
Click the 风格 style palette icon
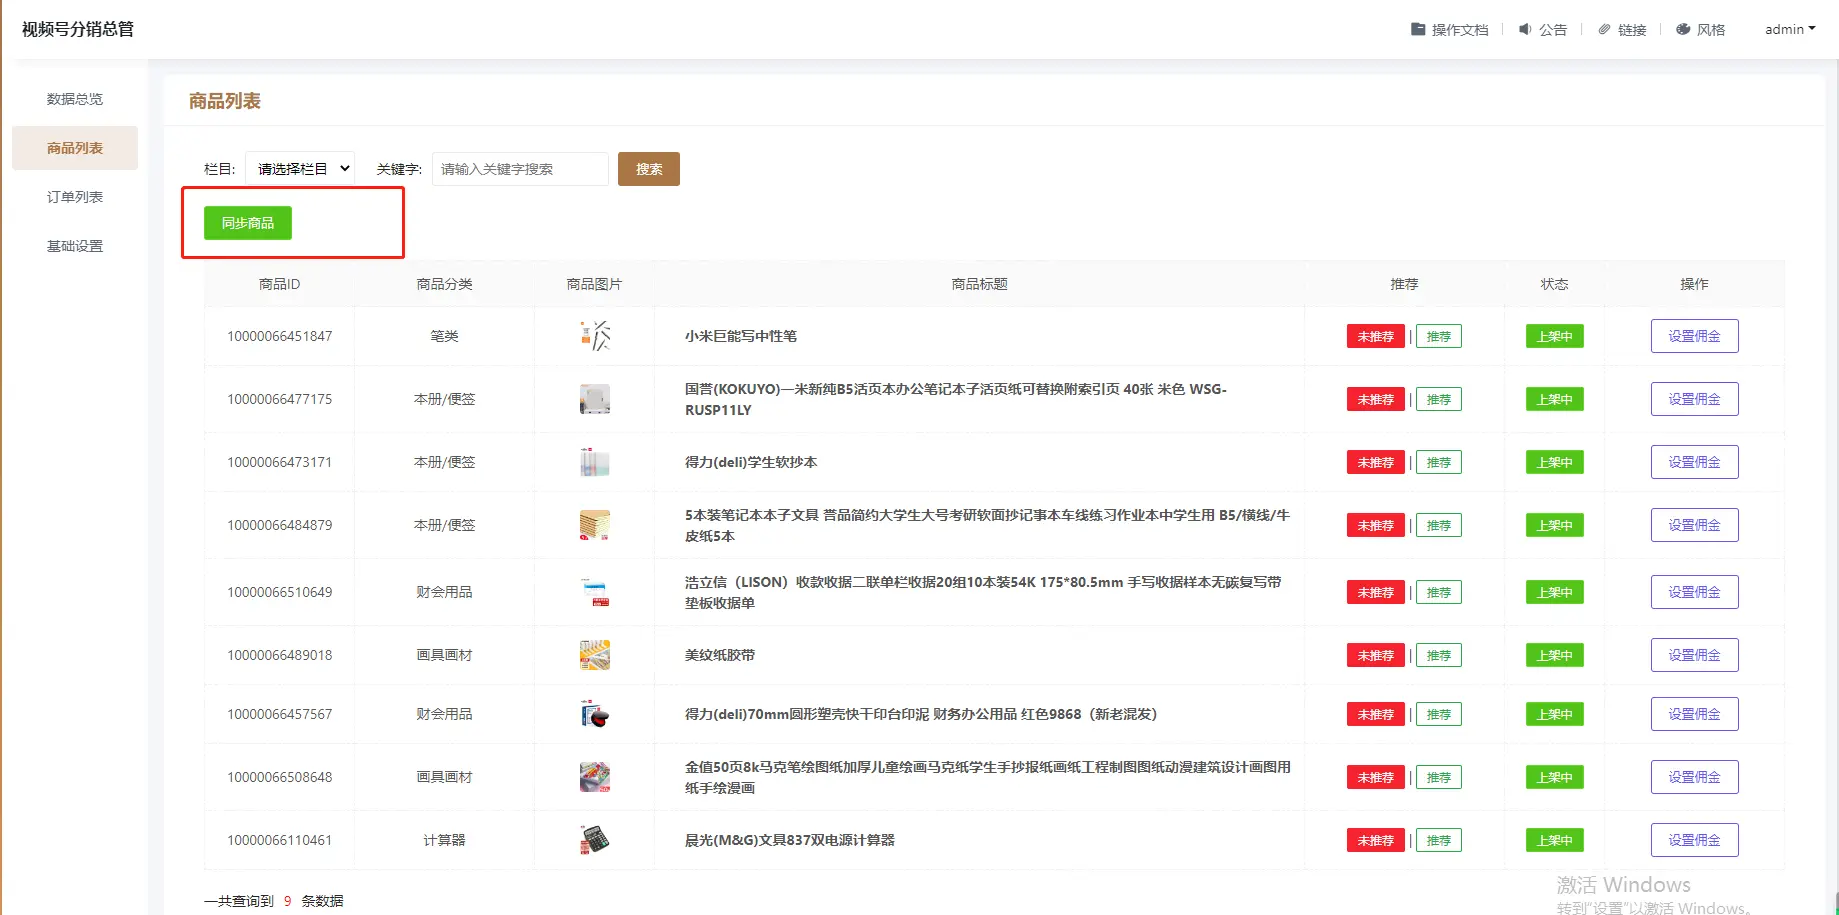coord(1683,29)
